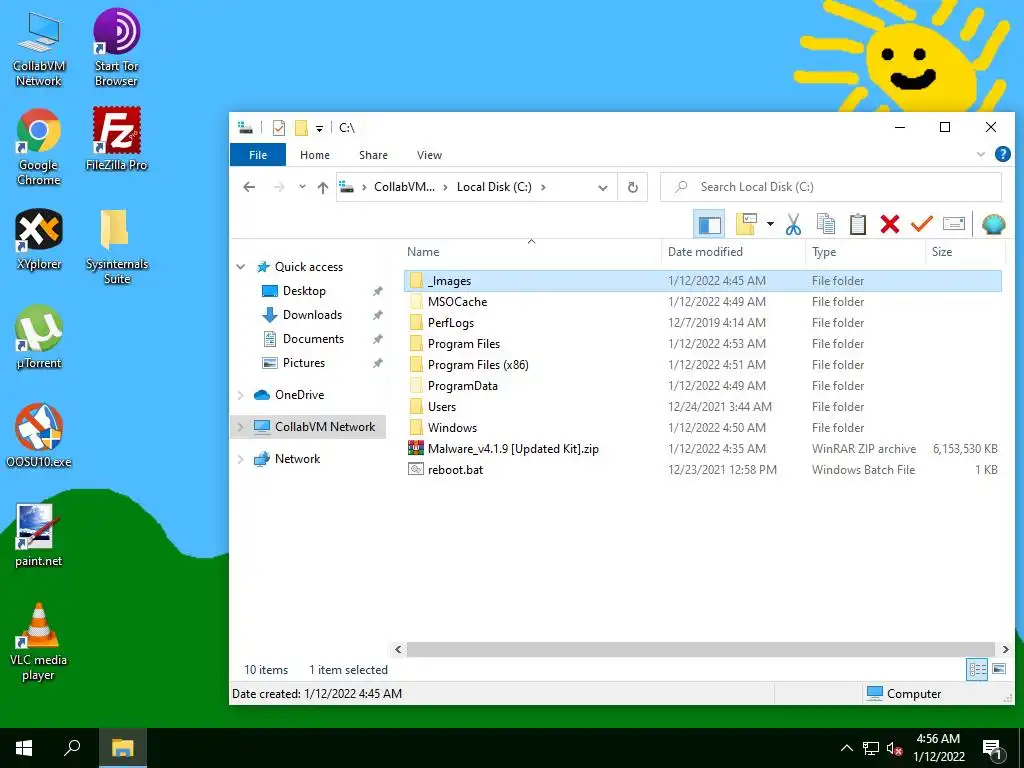The height and width of the screenshot is (768, 1024).
Task: Click the Paste clipboard icon in toolbar
Action: (857, 224)
